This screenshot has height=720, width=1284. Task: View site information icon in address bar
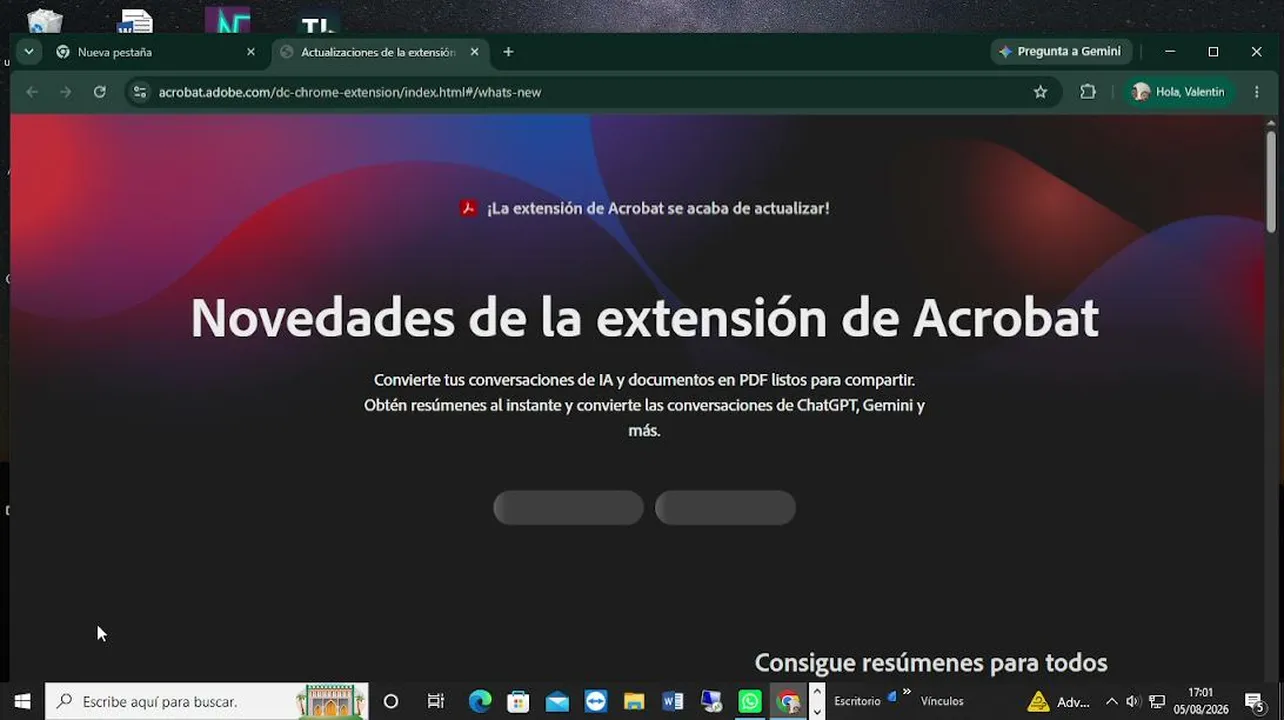pyautogui.click(x=140, y=92)
